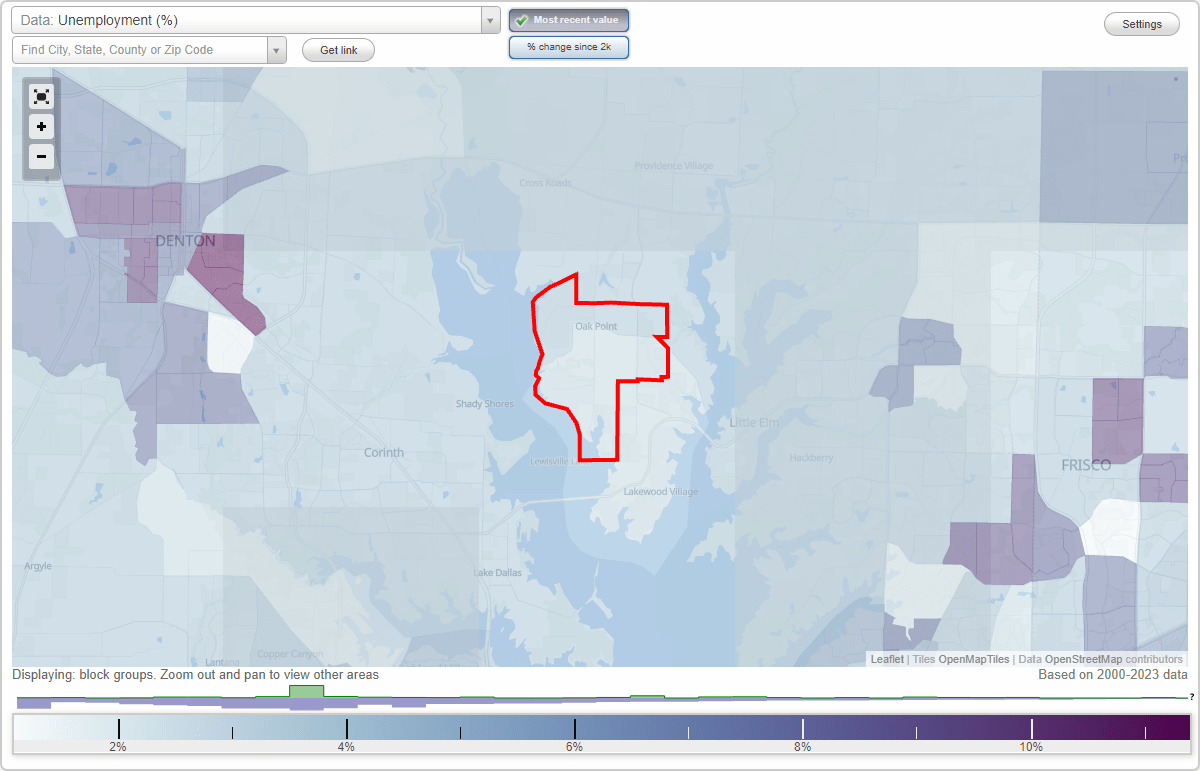Screen dimensions: 1200x771
Task: Click the Based on 2000-2023 data text
Action: (x=1112, y=675)
